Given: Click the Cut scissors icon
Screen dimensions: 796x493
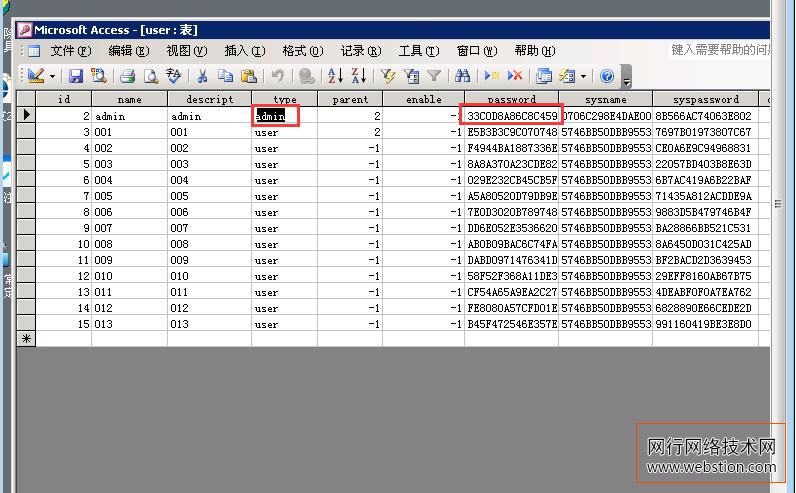Looking at the screenshot, I should [202, 76].
